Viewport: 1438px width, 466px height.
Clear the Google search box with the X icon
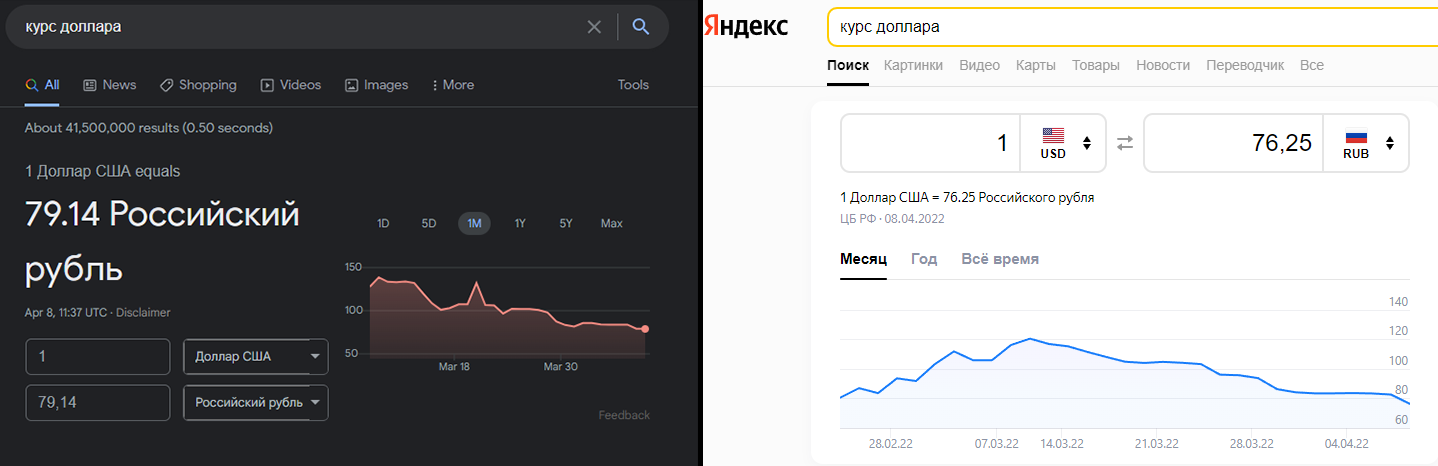(x=594, y=27)
